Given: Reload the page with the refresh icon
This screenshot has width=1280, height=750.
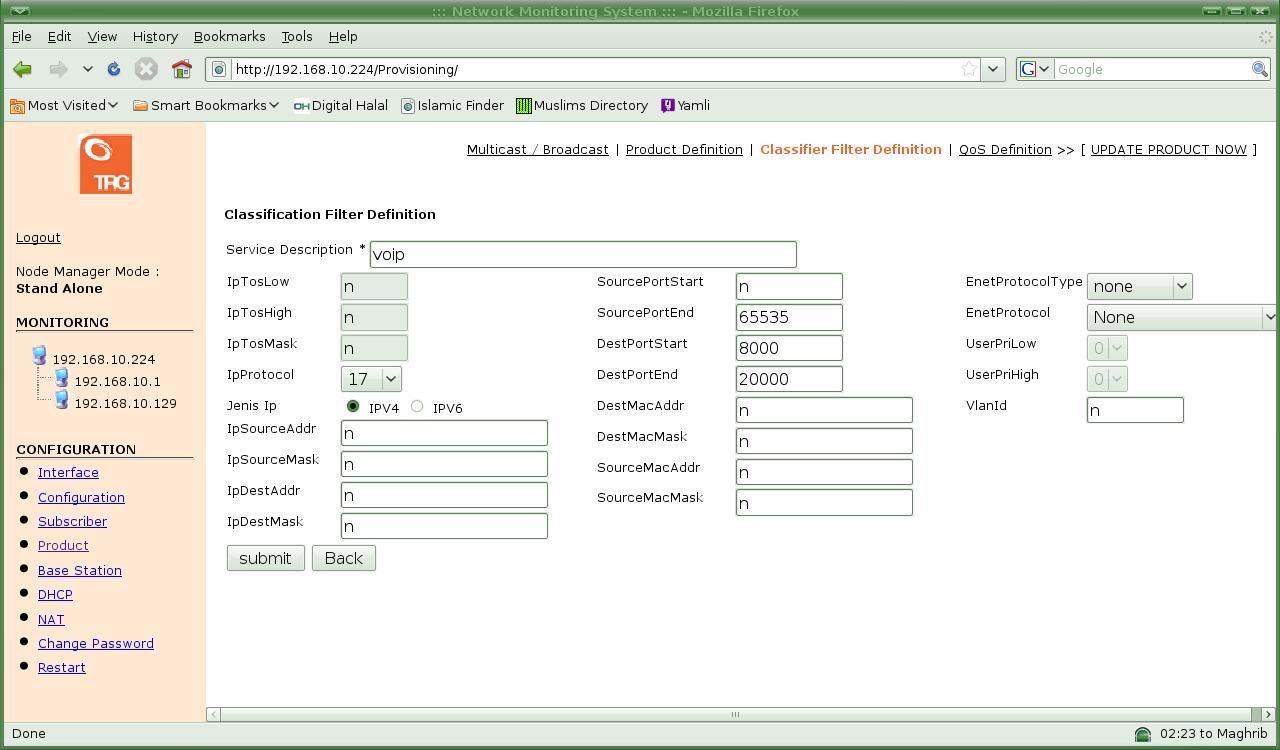Looking at the screenshot, I should 114,69.
